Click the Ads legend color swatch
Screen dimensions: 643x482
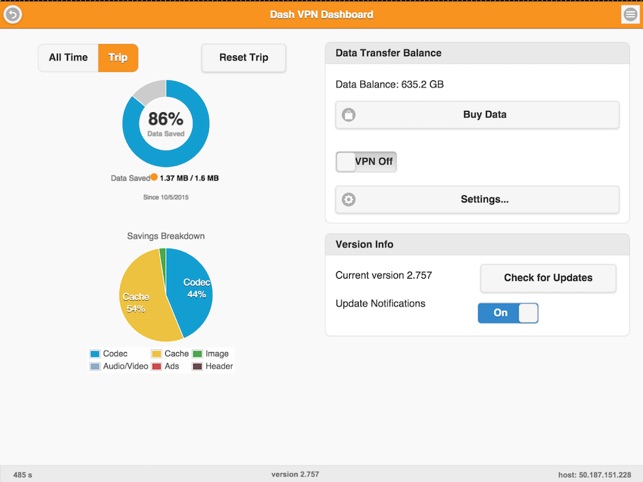point(156,366)
